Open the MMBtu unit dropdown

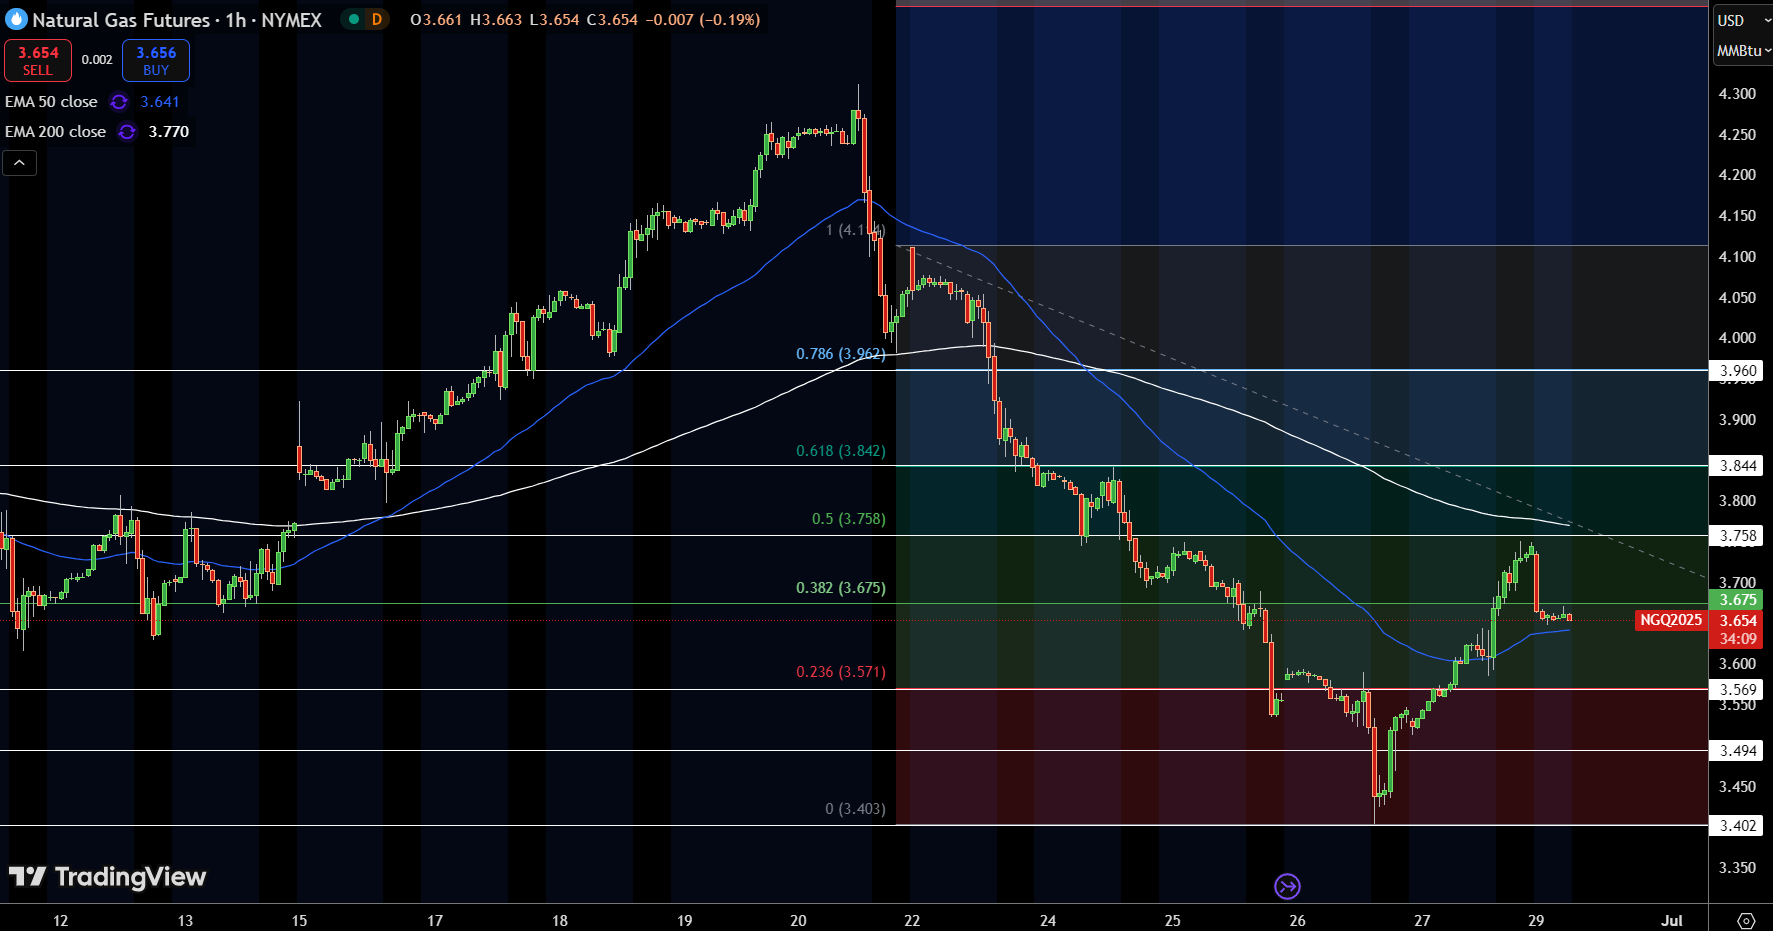[x=1743, y=50]
